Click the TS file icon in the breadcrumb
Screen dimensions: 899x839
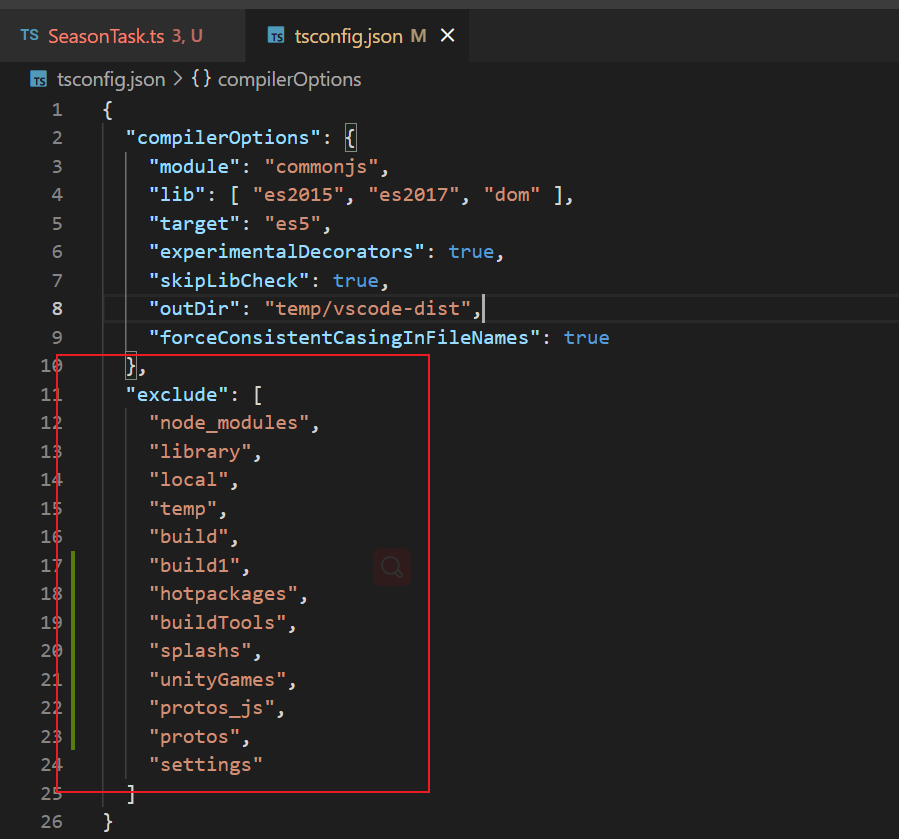click(x=38, y=79)
